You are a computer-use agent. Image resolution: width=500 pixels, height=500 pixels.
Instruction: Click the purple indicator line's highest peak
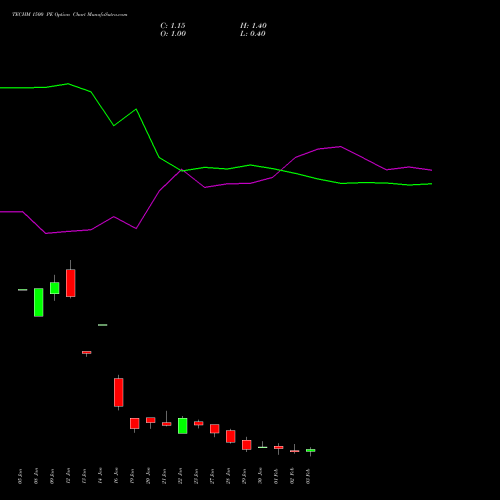[x=340, y=146]
